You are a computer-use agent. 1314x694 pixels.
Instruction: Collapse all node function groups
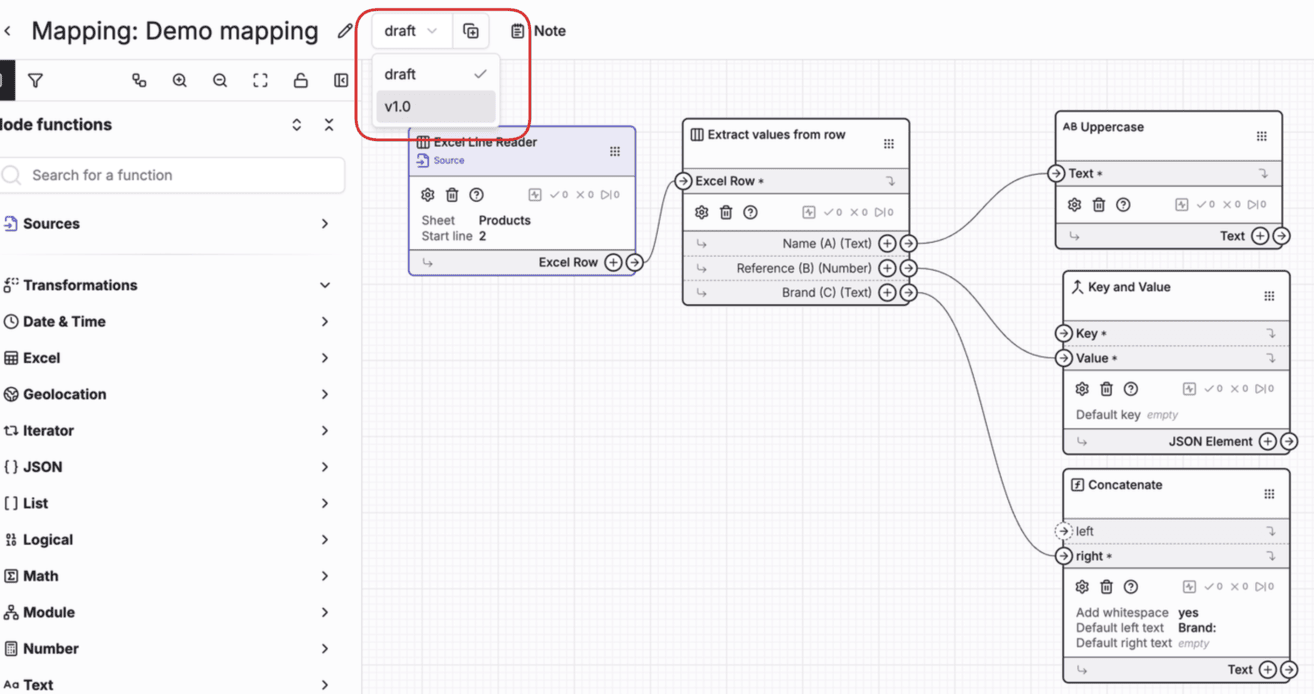tap(329, 125)
